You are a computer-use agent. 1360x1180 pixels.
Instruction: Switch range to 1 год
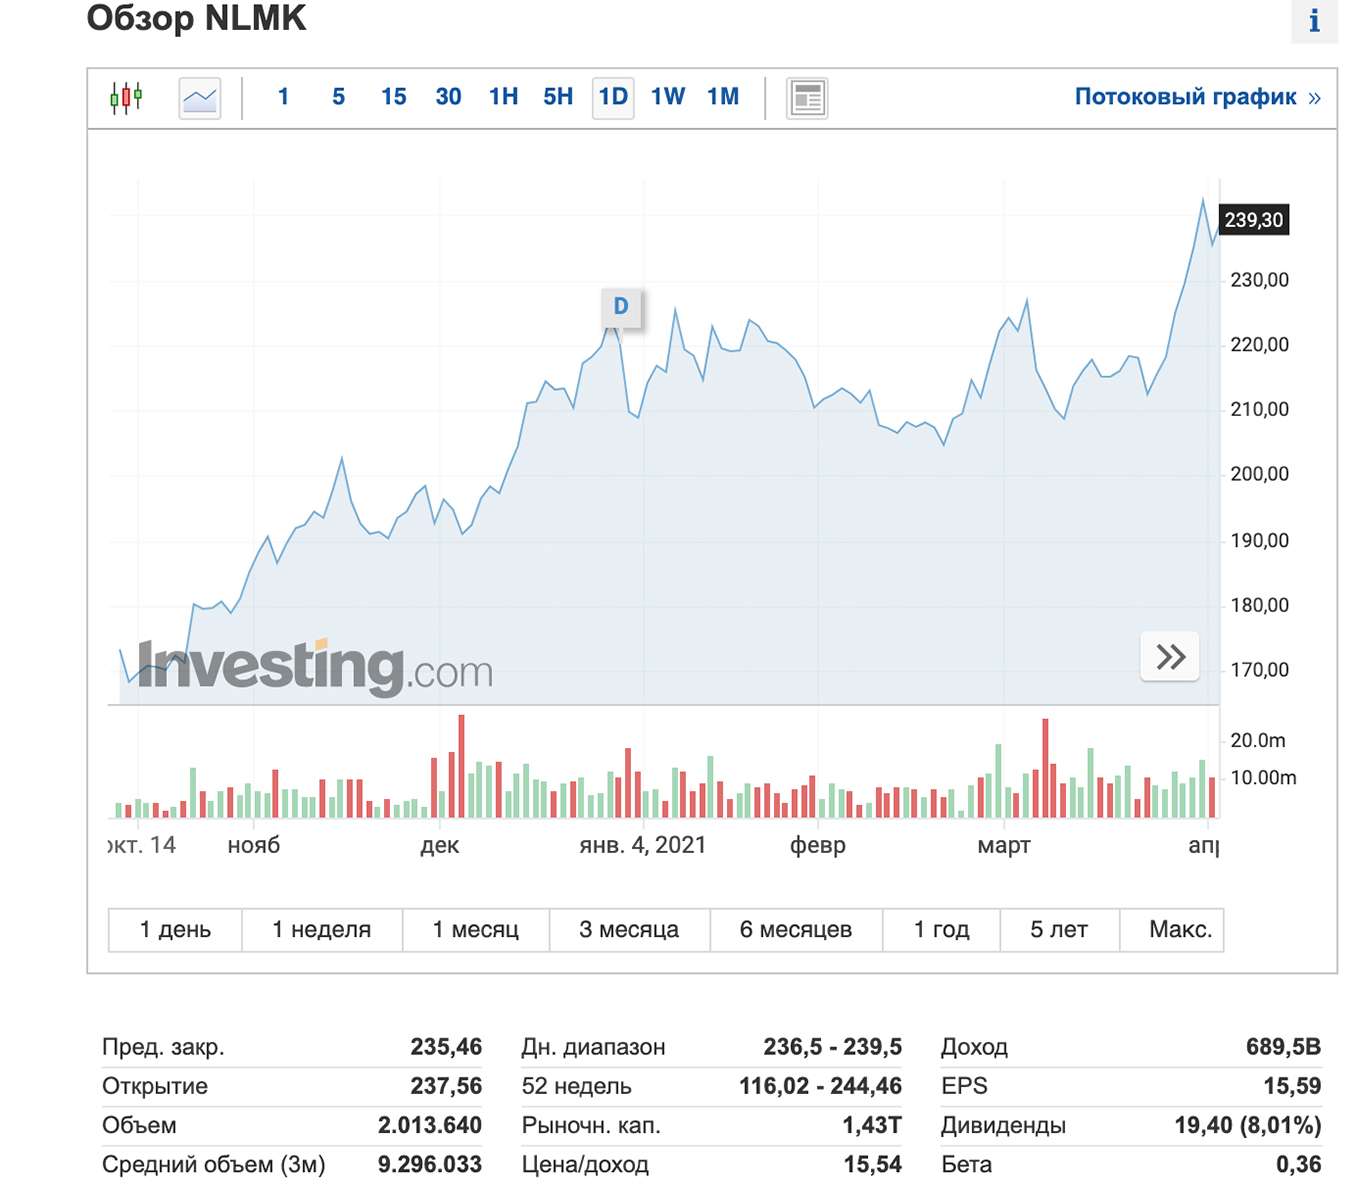[x=941, y=930]
